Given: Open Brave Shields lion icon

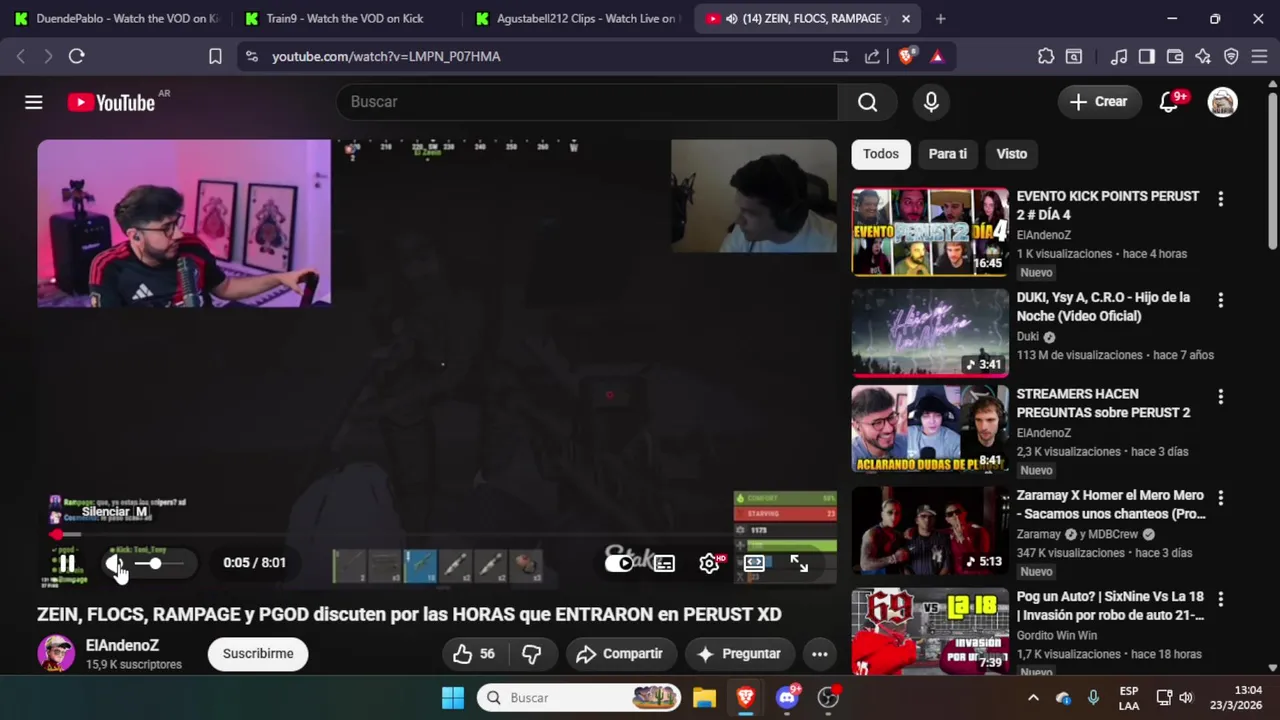Looking at the screenshot, I should [906, 56].
